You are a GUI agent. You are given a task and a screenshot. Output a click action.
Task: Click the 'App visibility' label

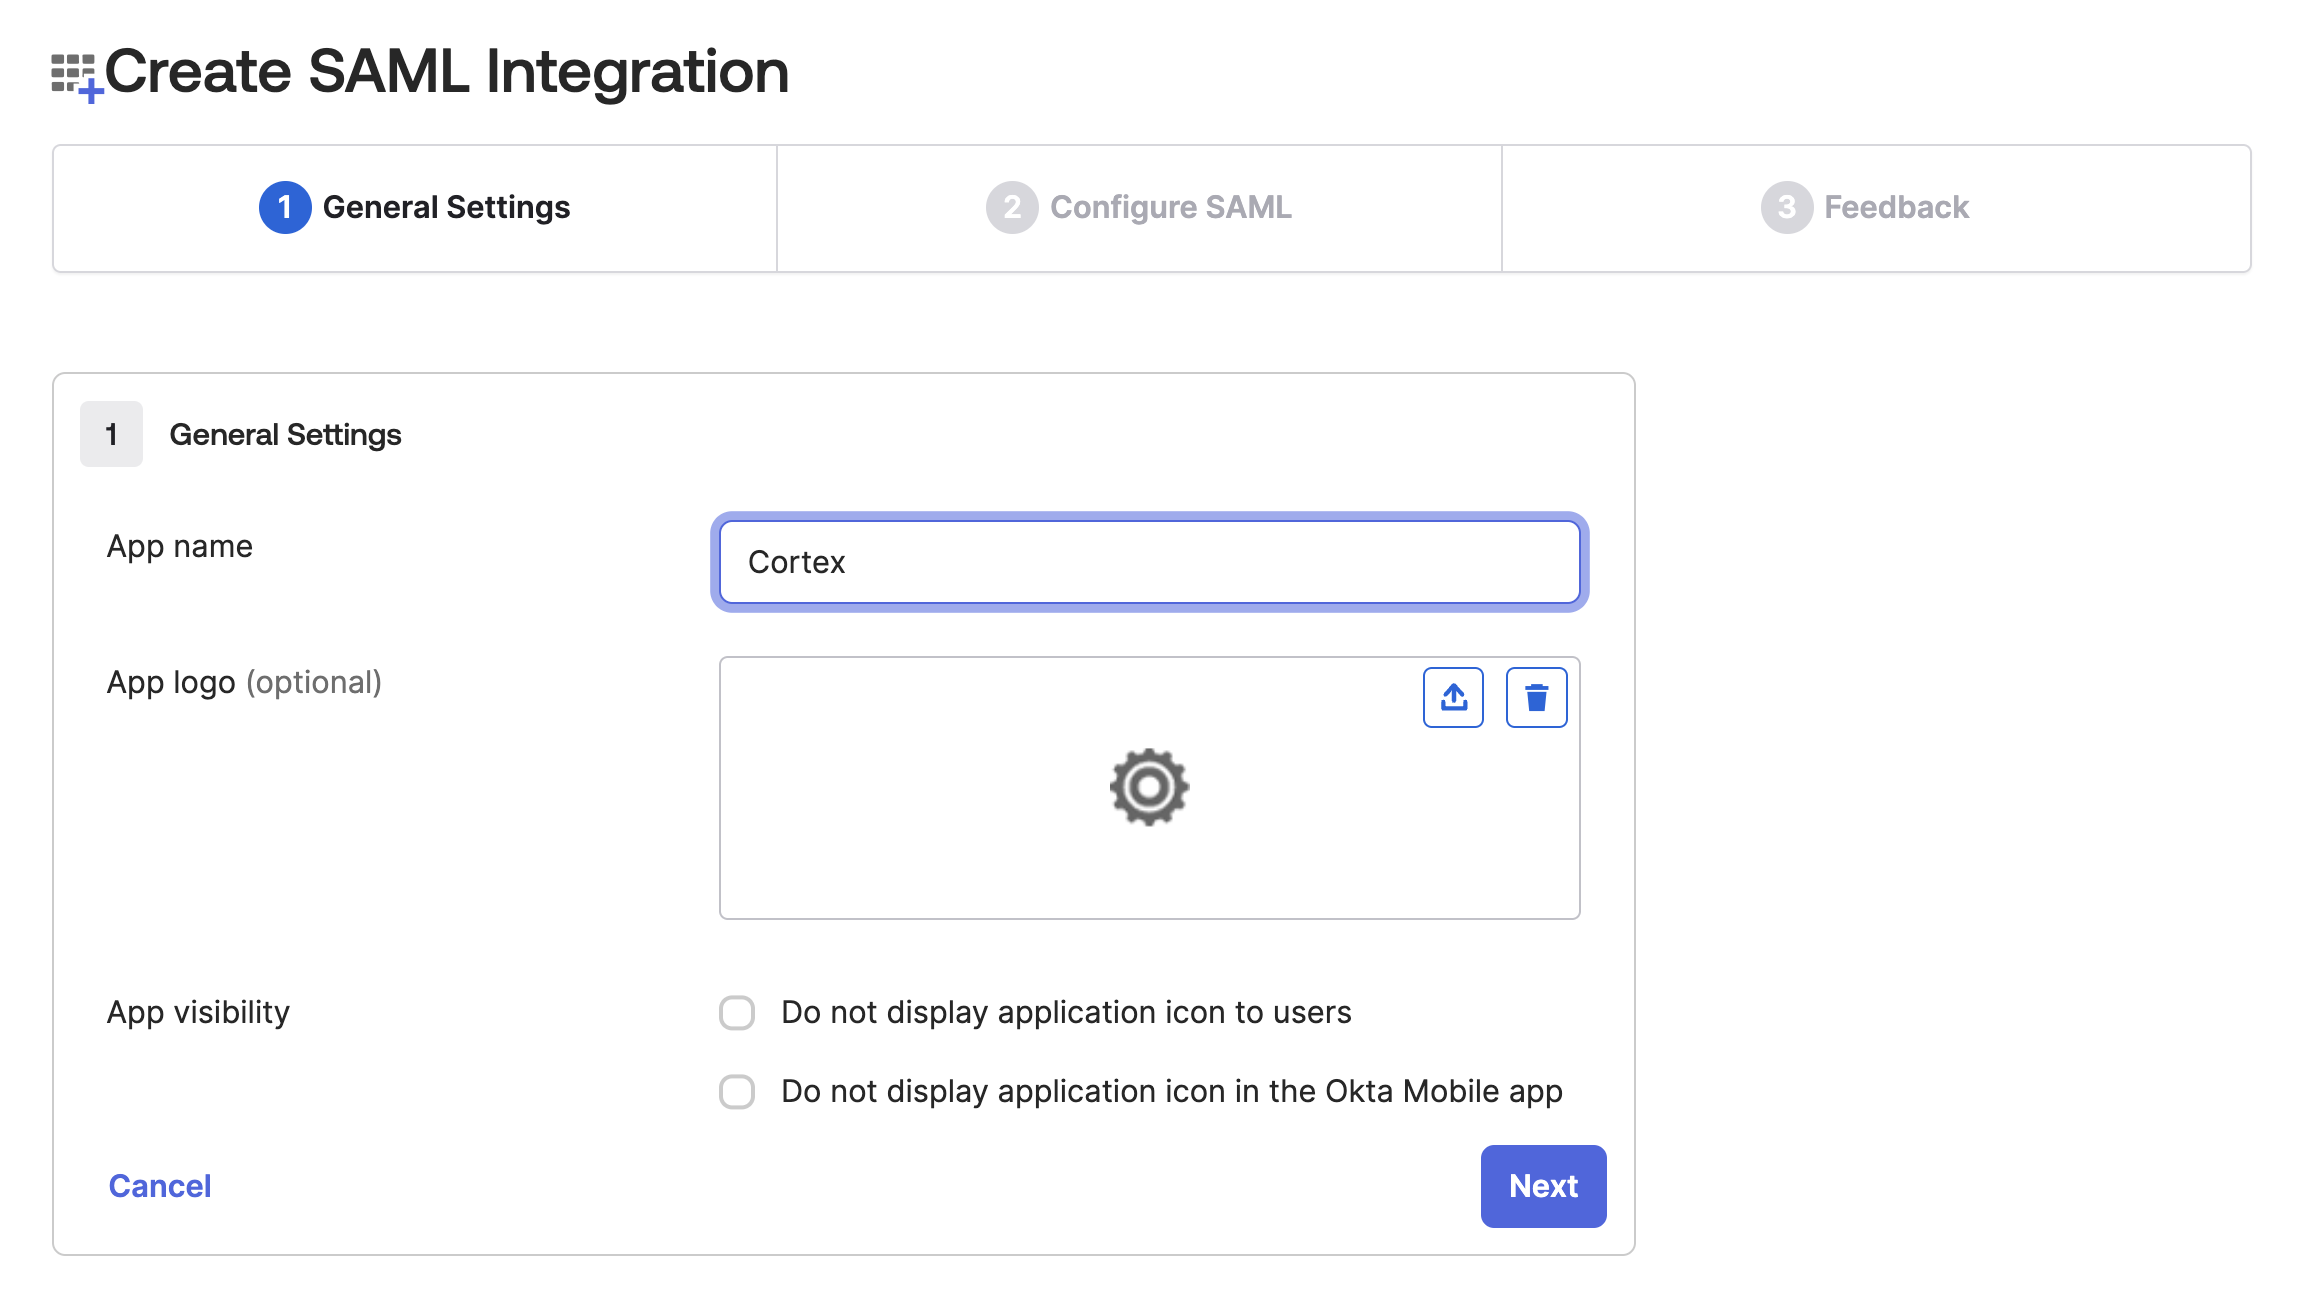click(198, 1012)
